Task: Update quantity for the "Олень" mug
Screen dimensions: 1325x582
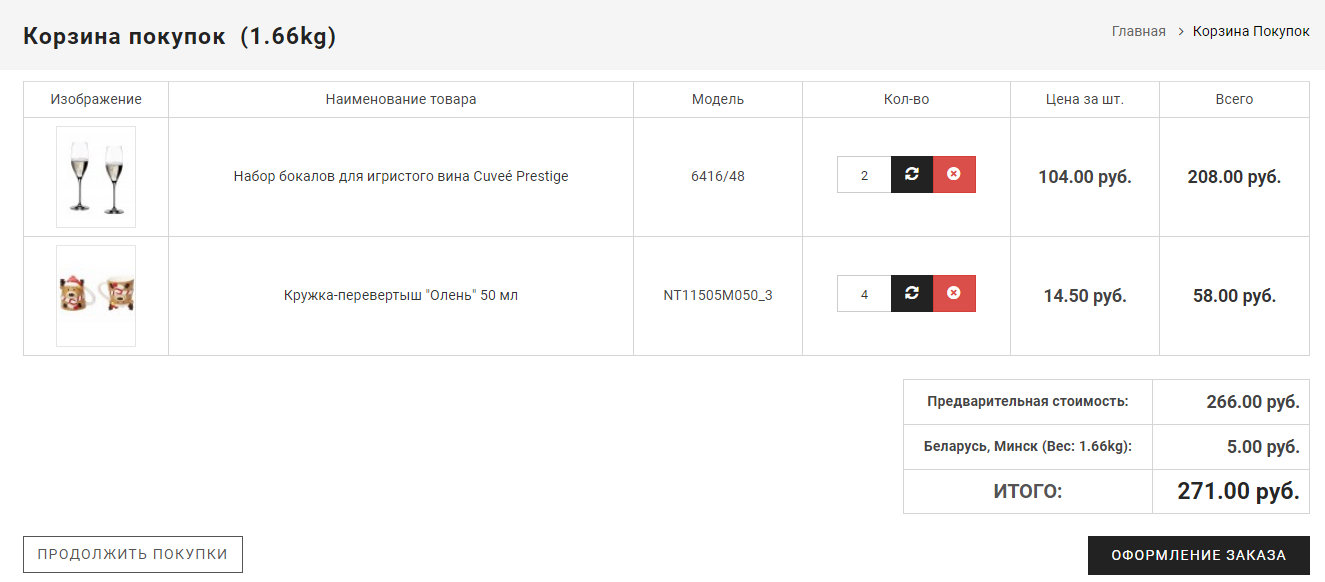Action: click(911, 294)
